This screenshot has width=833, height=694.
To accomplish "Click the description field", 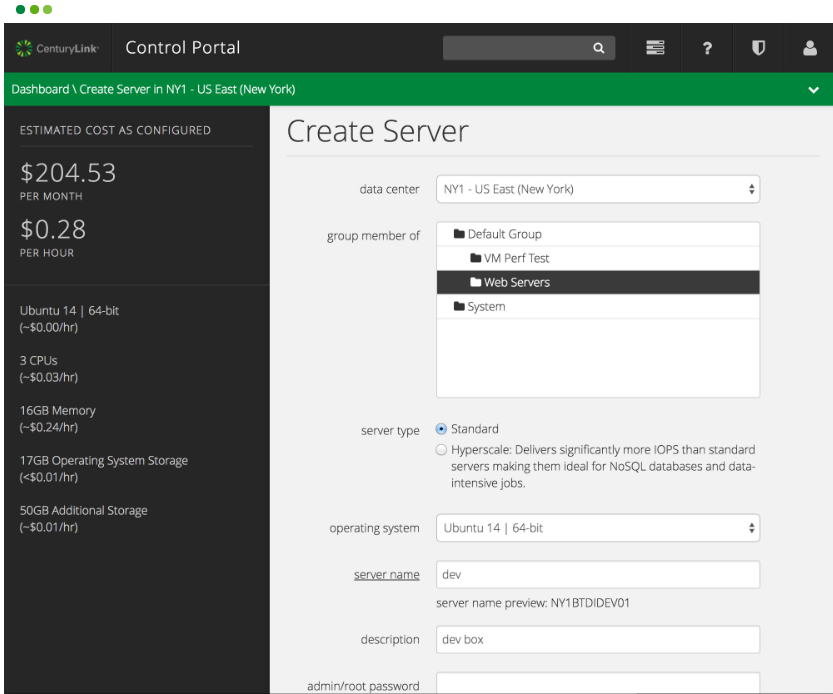I will tap(598, 639).
